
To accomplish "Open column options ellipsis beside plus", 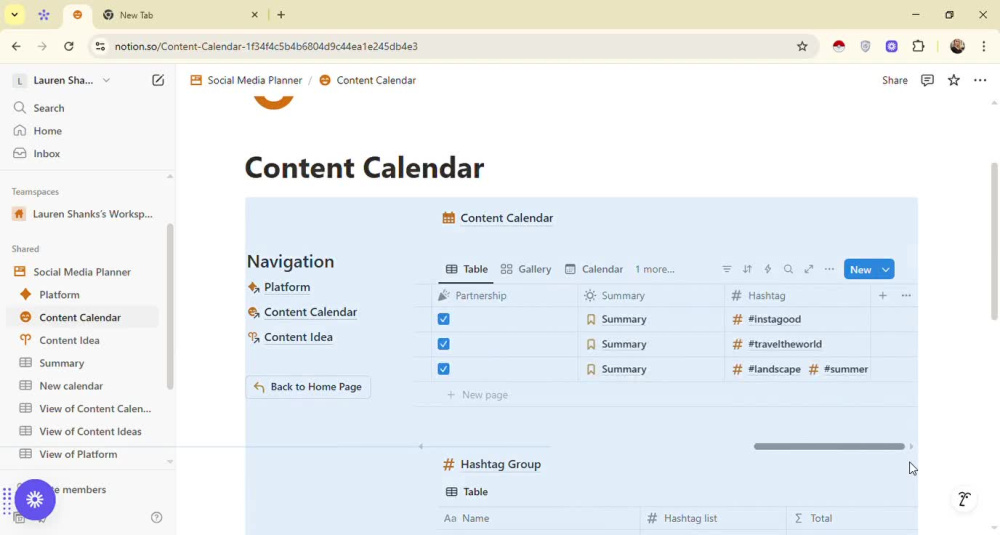I will pos(906,295).
